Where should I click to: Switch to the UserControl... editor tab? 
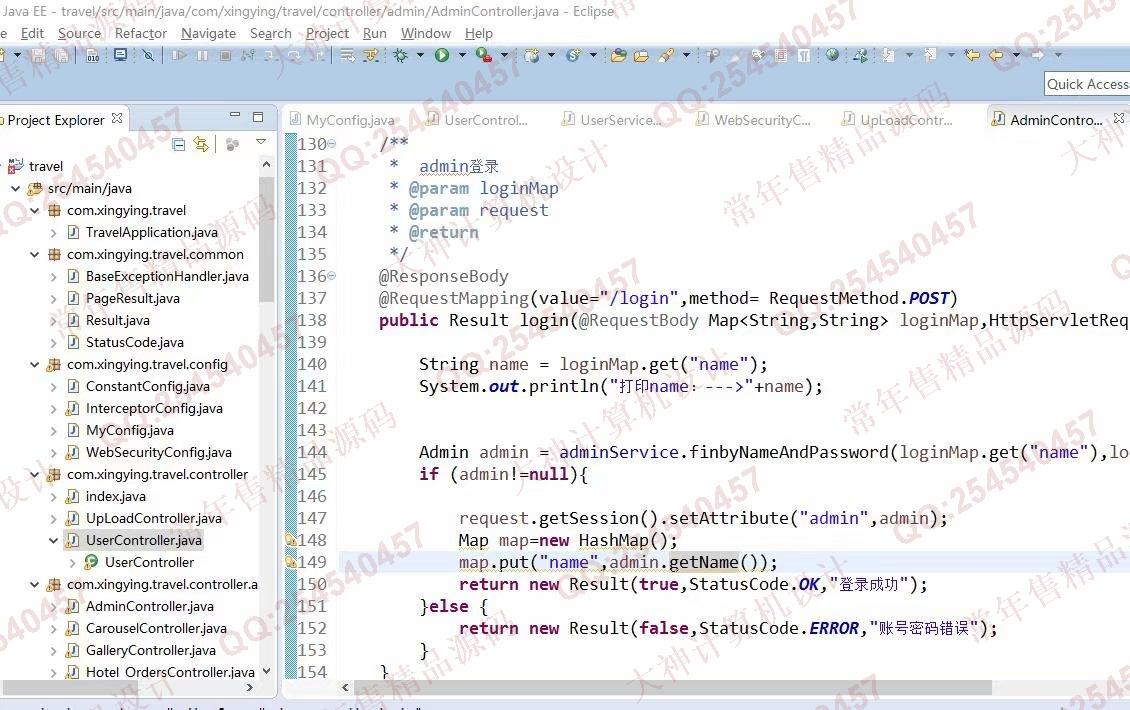click(477, 120)
